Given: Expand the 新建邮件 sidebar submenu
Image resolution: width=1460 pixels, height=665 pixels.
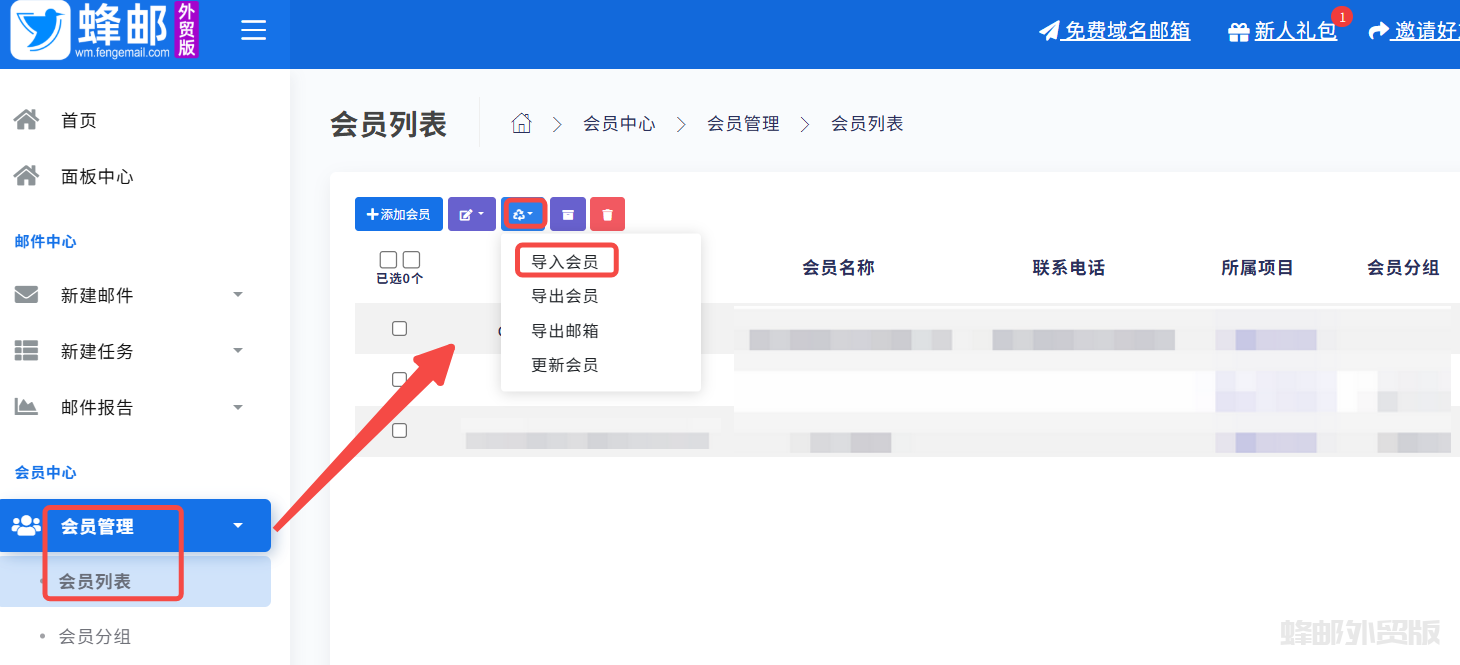Looking at the screenshot, I should [x=238, y=295].
